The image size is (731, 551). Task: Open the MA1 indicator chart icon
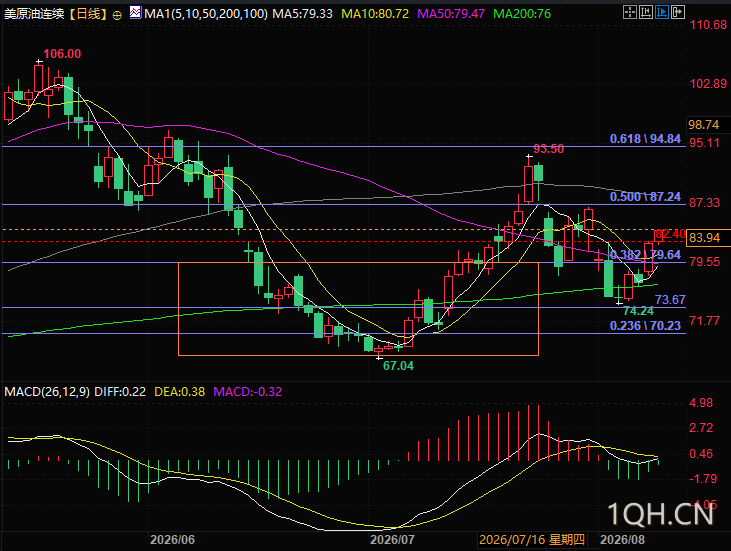pos(135,13)
